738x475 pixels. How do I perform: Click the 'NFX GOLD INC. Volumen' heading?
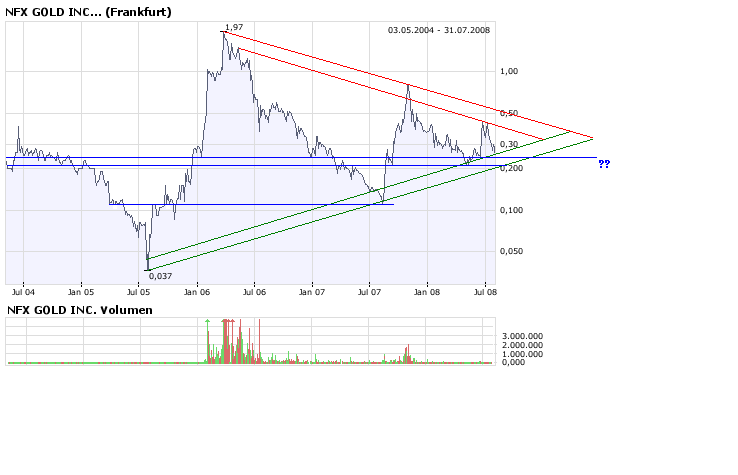pos(80,310)
